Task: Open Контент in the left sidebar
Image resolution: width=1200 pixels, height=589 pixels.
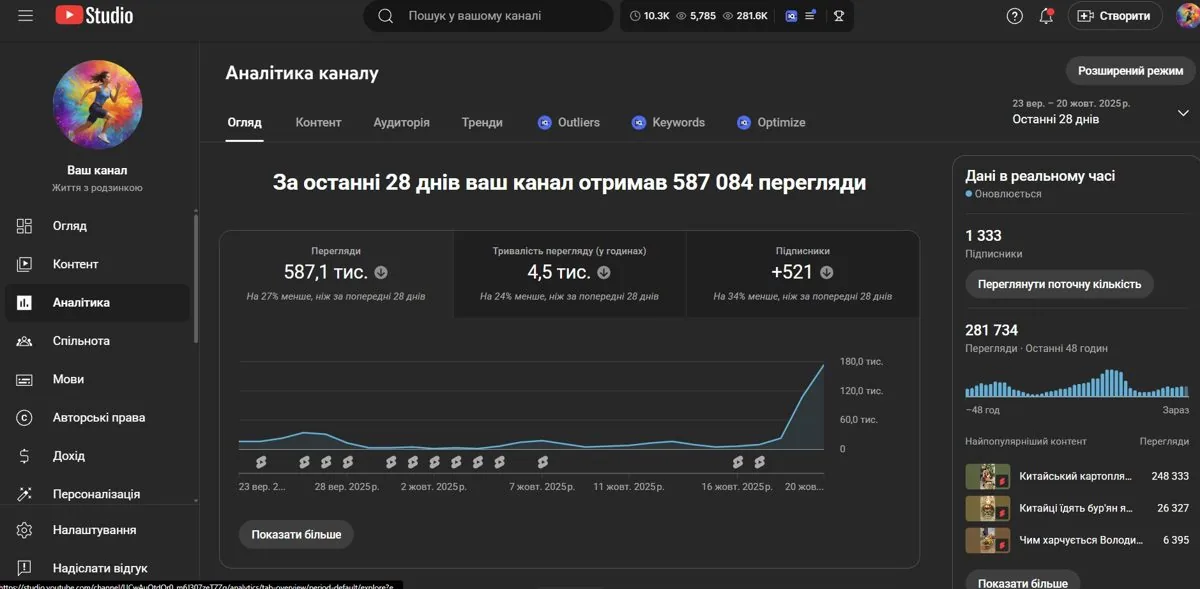Action: click(x=97, y=264)
